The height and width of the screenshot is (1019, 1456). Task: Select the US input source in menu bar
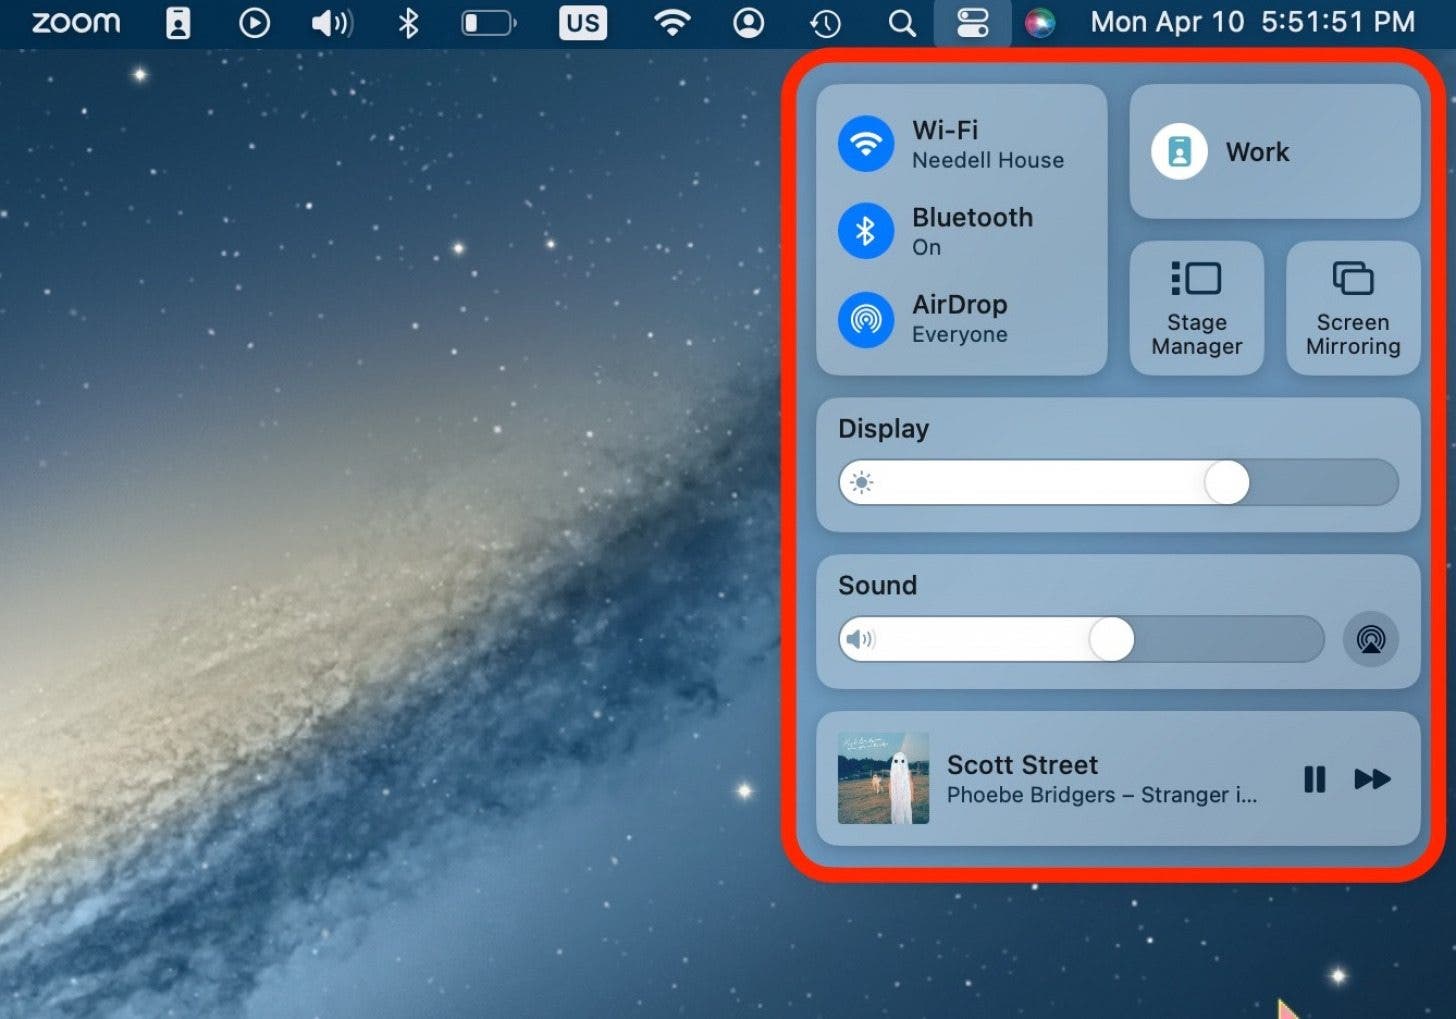pos(583,21)
